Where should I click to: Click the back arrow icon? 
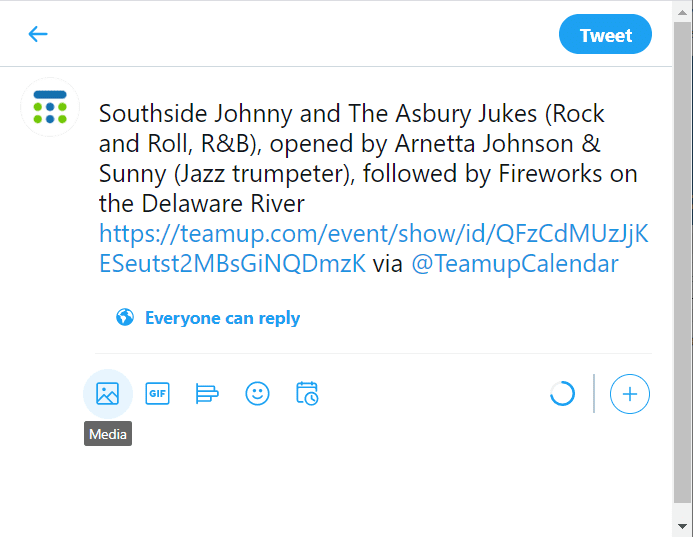(38, 34)
